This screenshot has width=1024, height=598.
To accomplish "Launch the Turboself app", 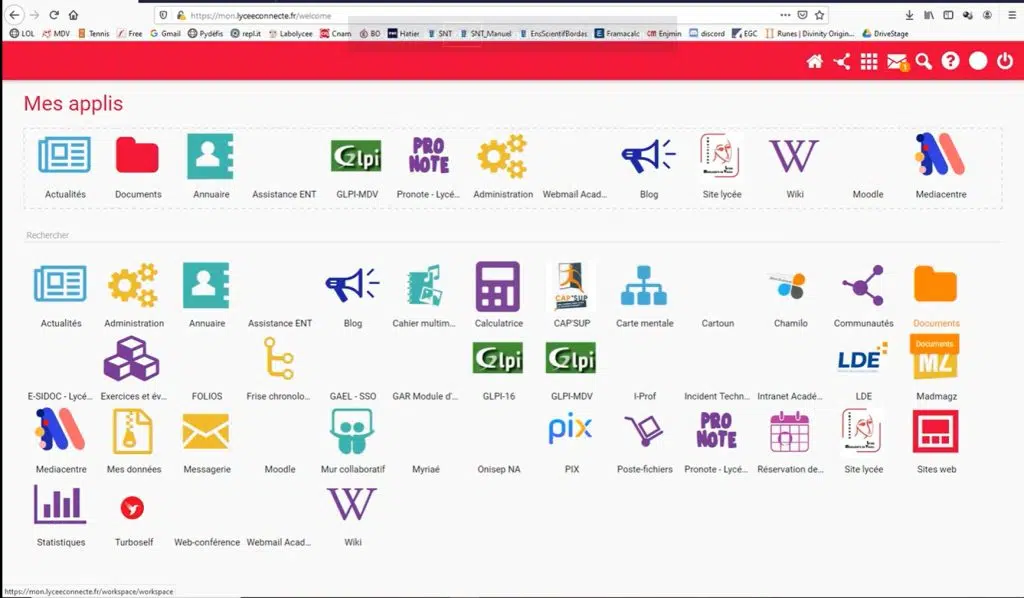I will click(x=133, y=507).
